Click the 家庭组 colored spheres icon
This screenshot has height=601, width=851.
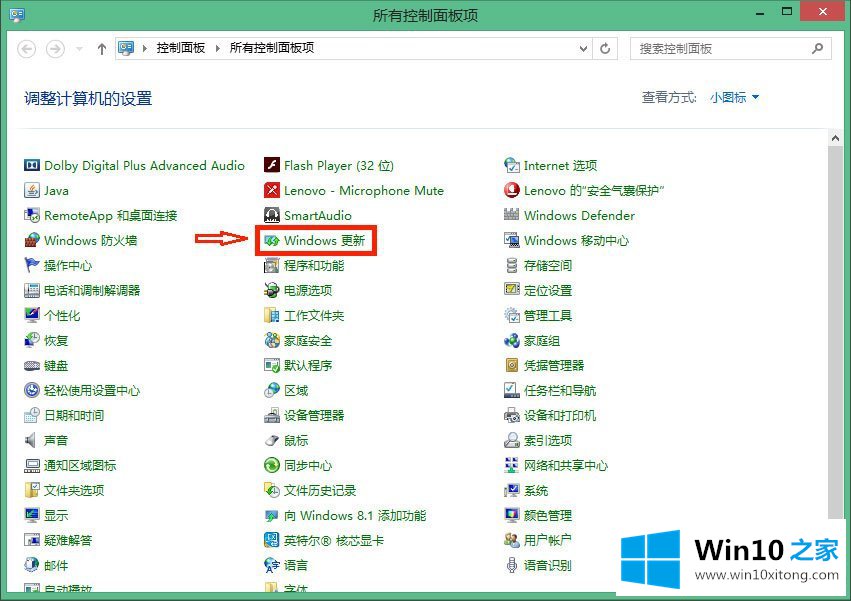point(511,340)
